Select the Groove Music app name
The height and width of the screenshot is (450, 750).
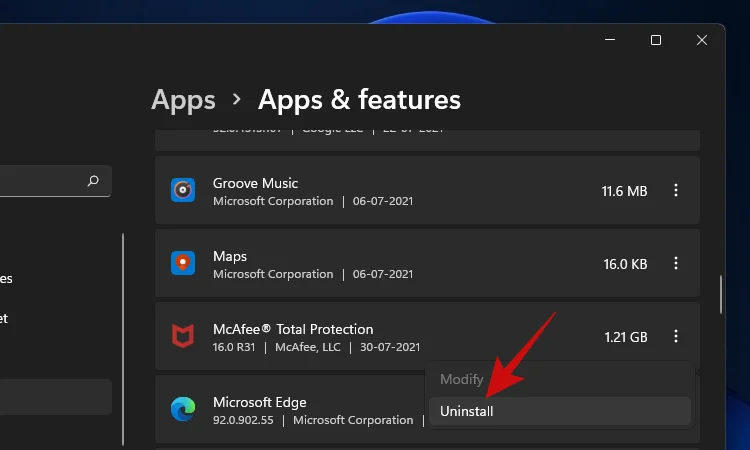click(255, 183)
